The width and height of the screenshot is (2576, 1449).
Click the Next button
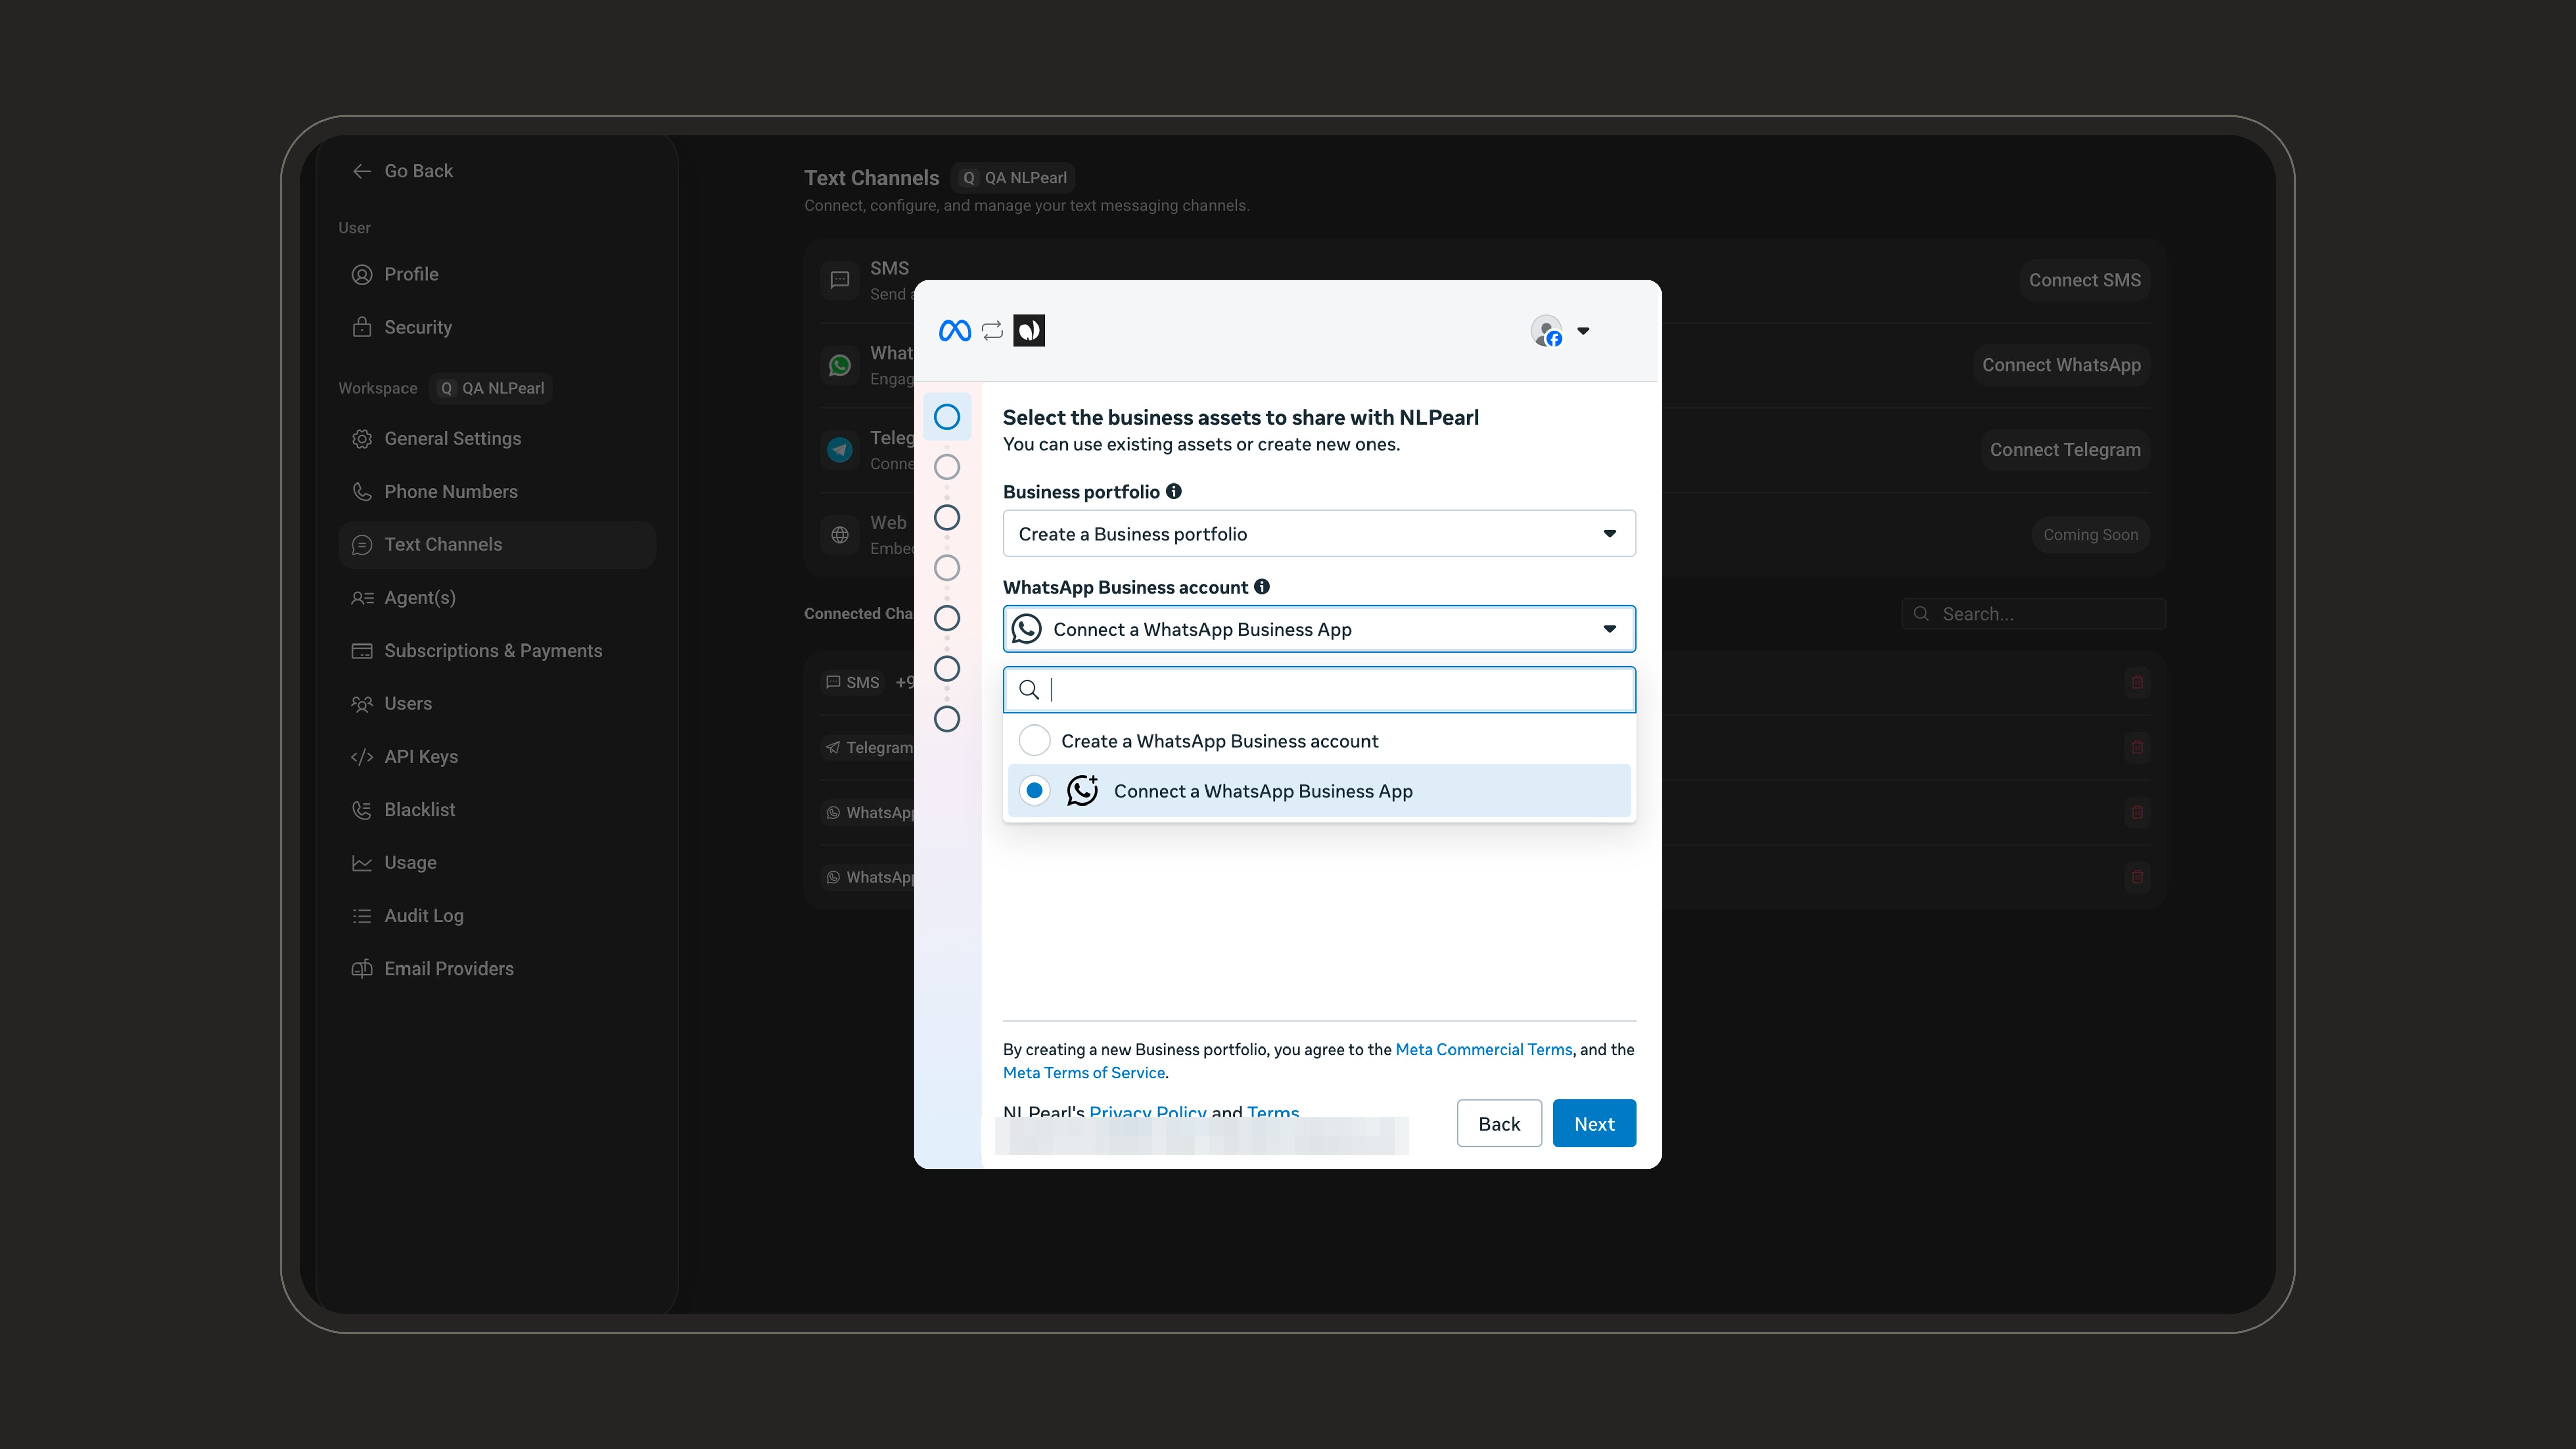[x=1594, y=1123]
